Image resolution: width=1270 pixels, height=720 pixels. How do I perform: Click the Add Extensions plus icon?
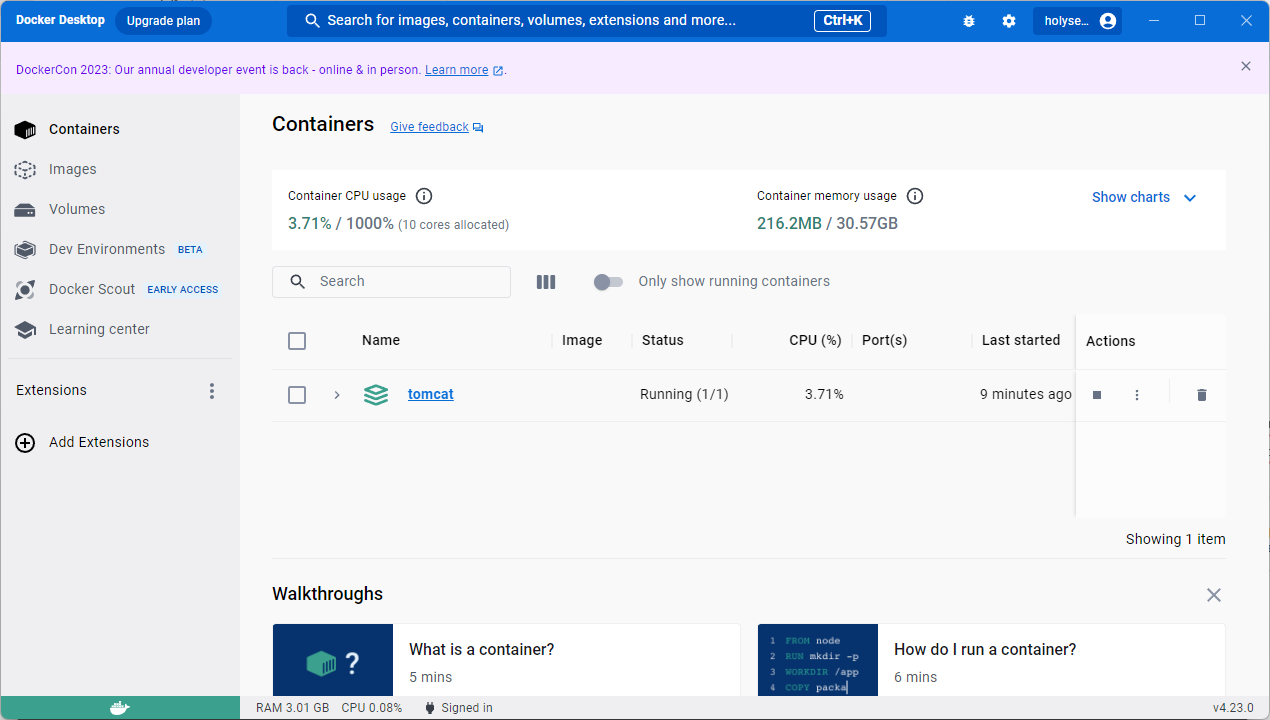pos(25,442)
